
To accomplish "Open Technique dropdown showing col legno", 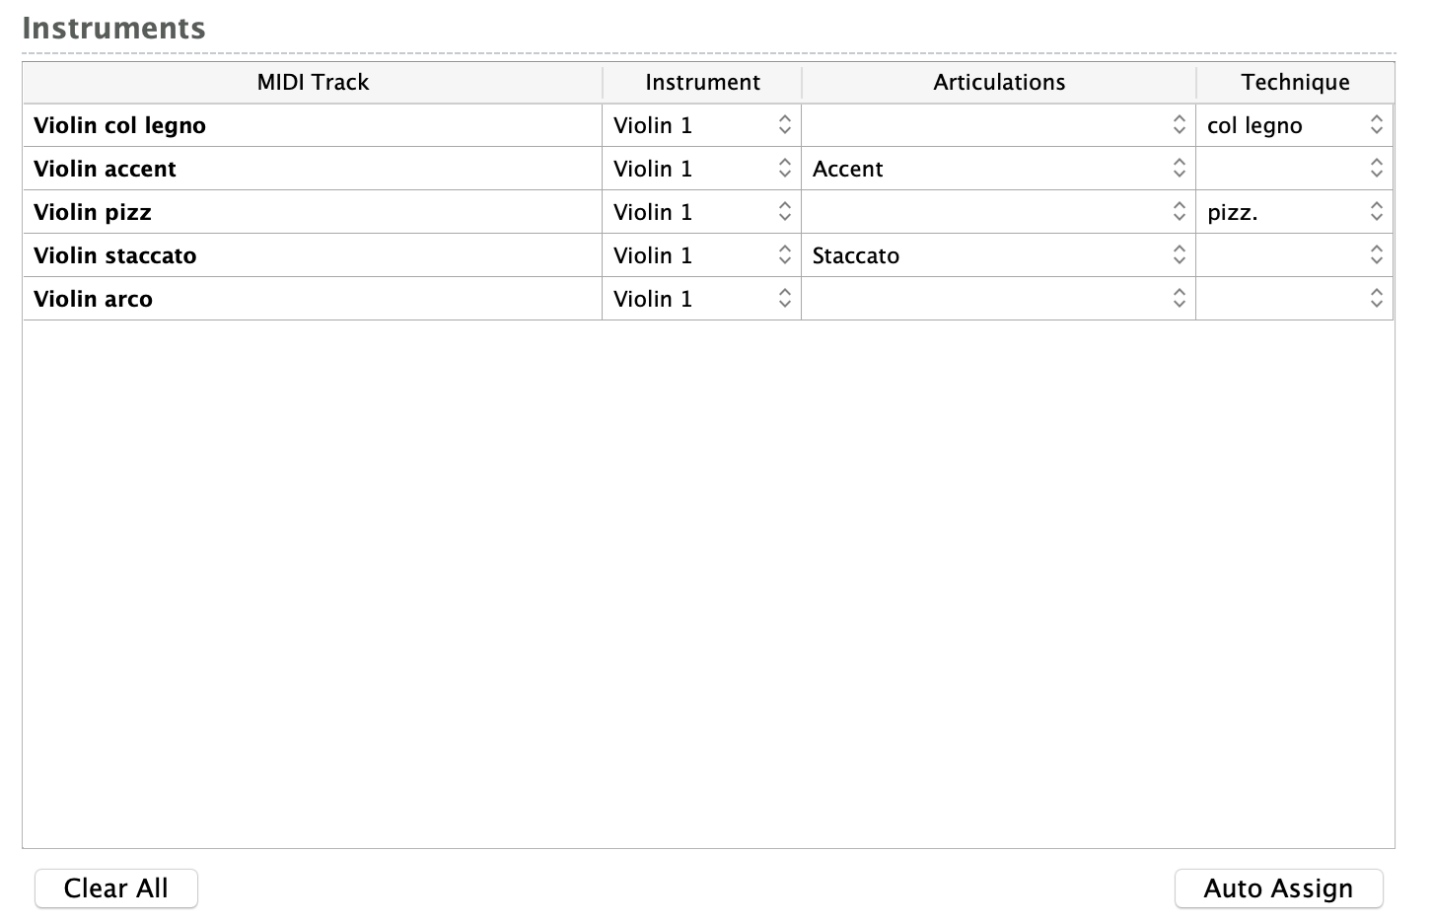I will pyautogui.click(x=1295, y=125).
